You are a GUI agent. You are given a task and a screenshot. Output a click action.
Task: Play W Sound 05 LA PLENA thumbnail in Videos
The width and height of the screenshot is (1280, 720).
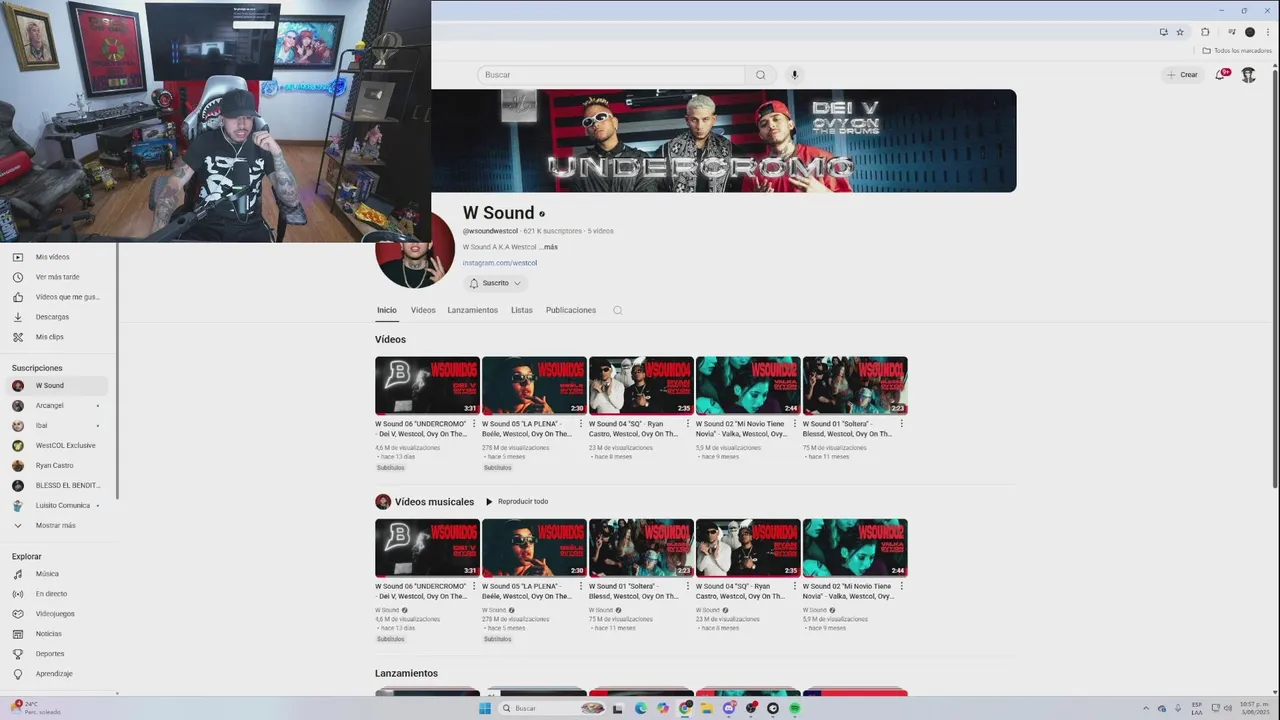click(534, 385)
